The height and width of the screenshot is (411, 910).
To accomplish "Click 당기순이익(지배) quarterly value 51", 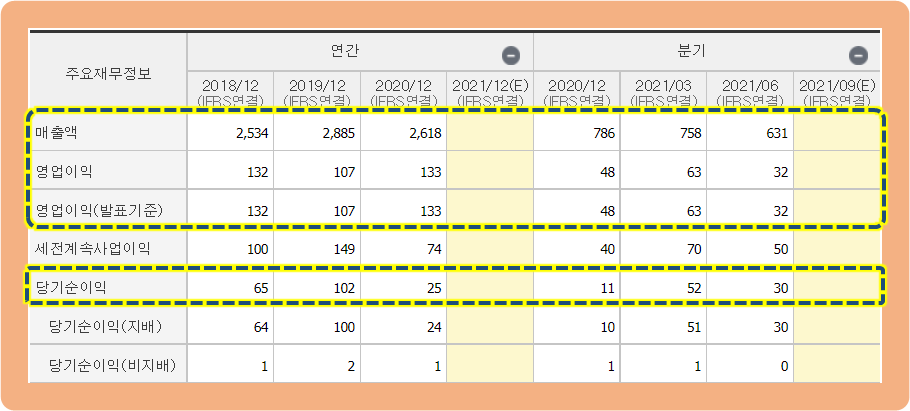I will pos(694,327).
